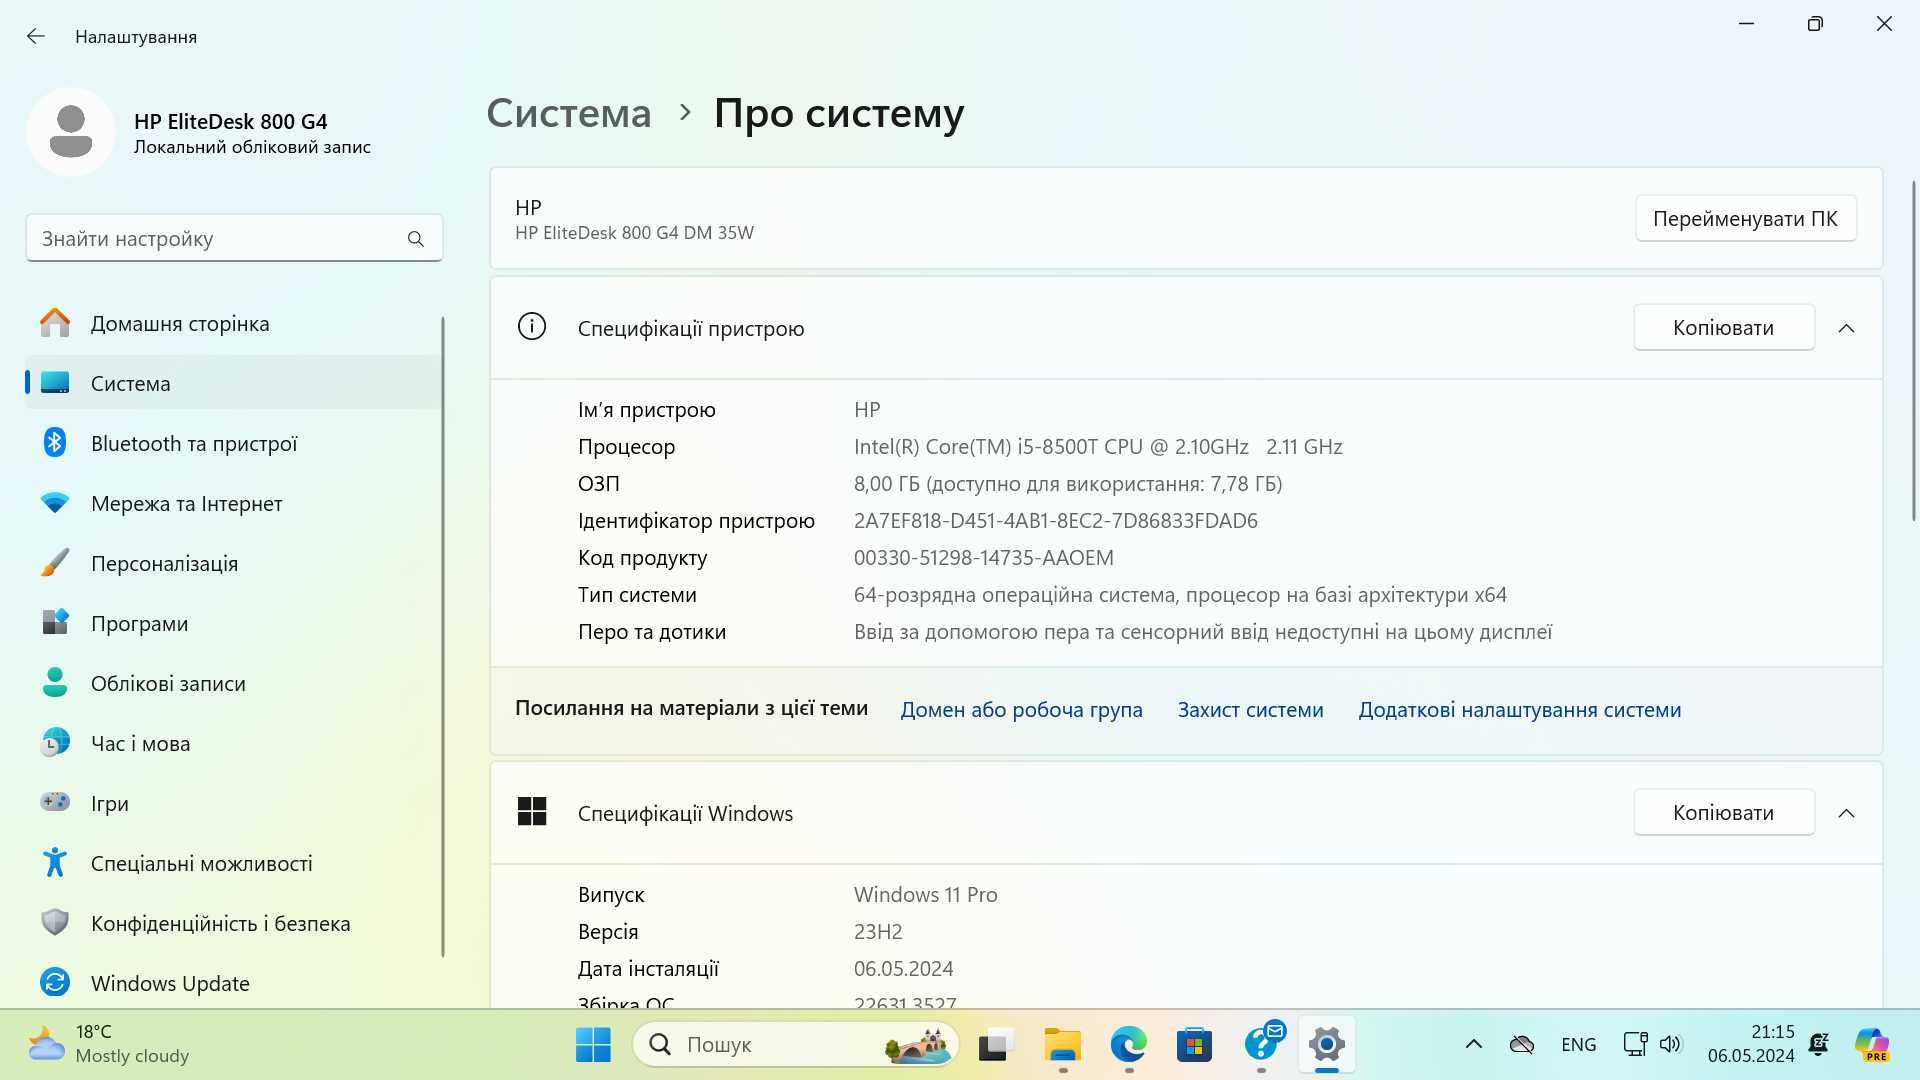
Task: Click Копіювати спецификації пристрою button
Action: [1722, 327]
